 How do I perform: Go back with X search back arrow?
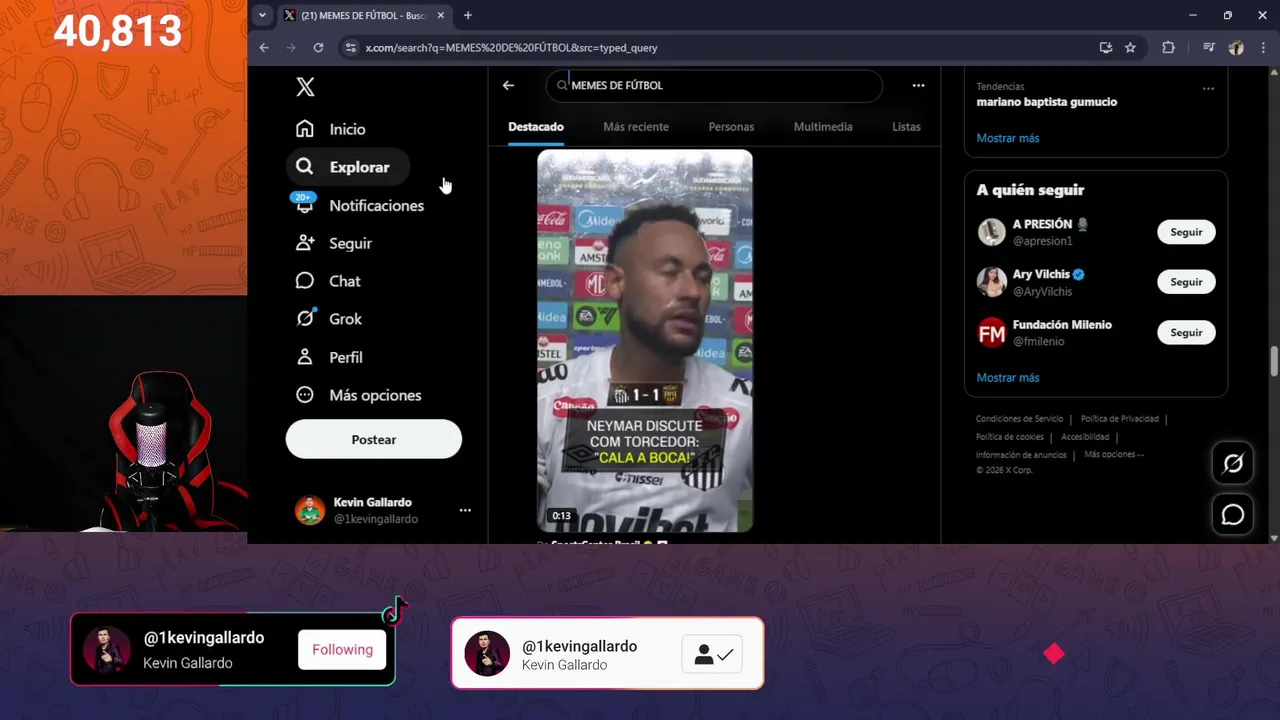pos(508,86)
